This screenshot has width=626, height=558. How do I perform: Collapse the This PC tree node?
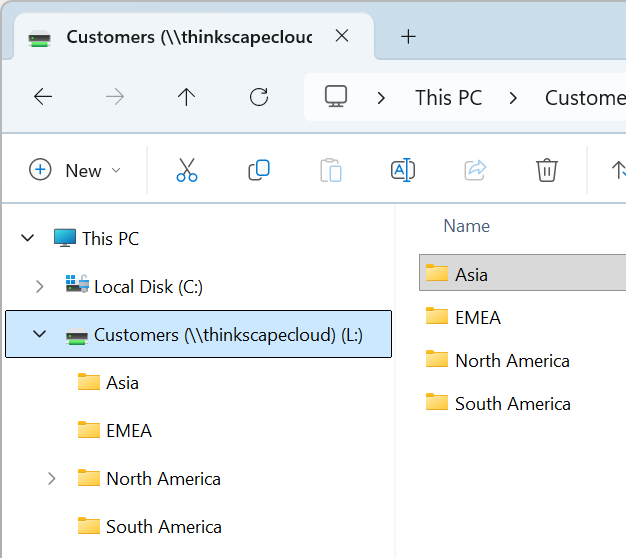27,238
